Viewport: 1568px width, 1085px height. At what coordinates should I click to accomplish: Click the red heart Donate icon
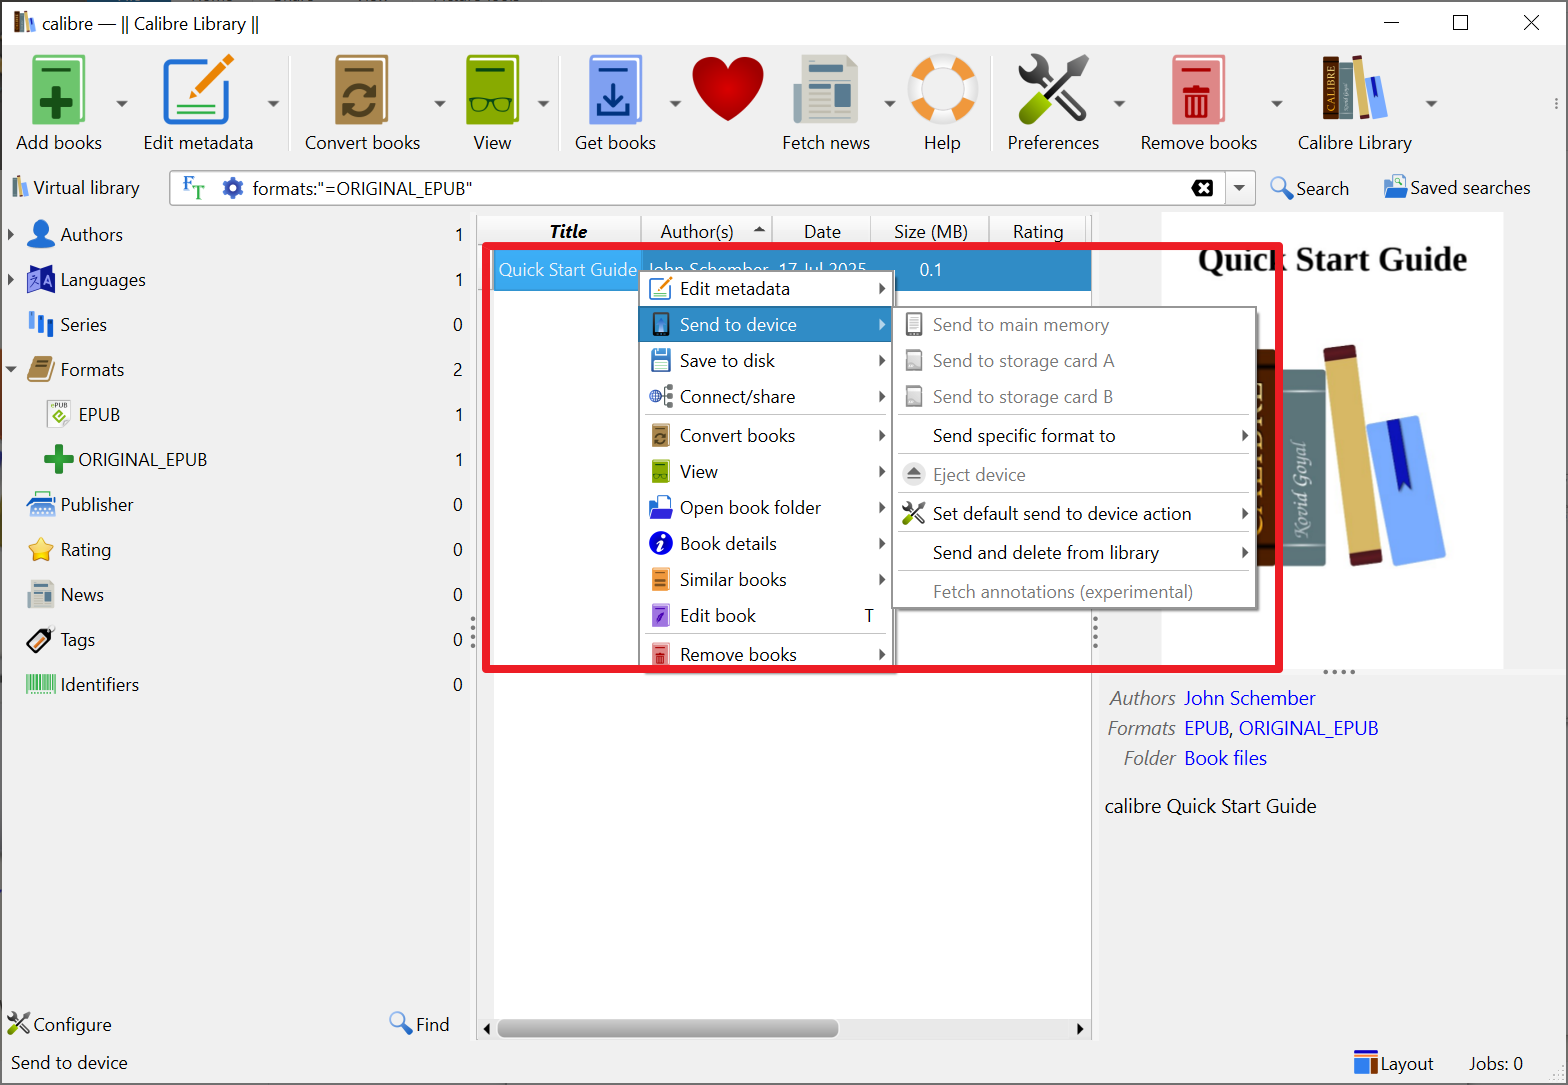pyautogui.click(x=728, y=89)
